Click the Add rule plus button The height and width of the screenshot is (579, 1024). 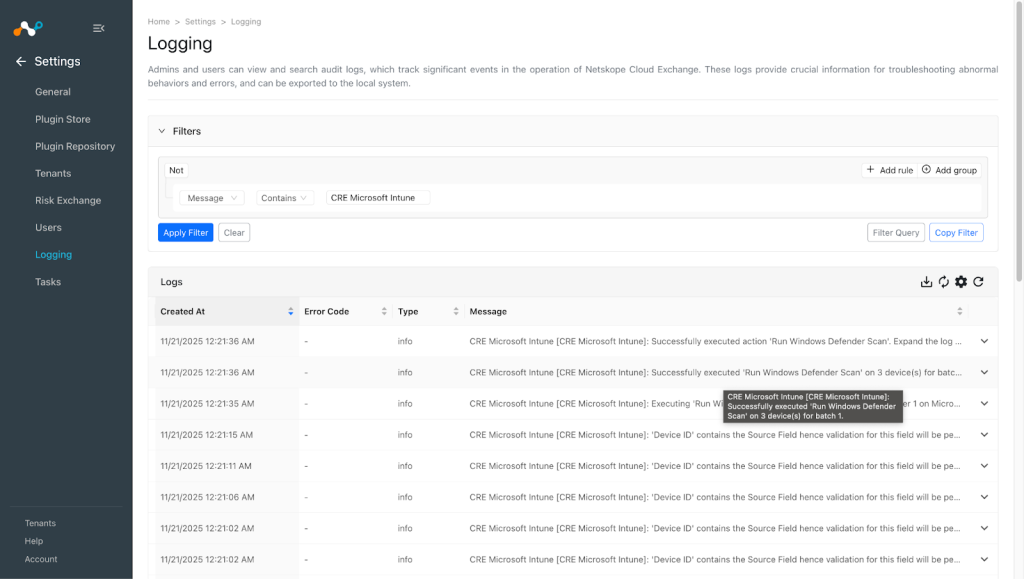(889, 170)
